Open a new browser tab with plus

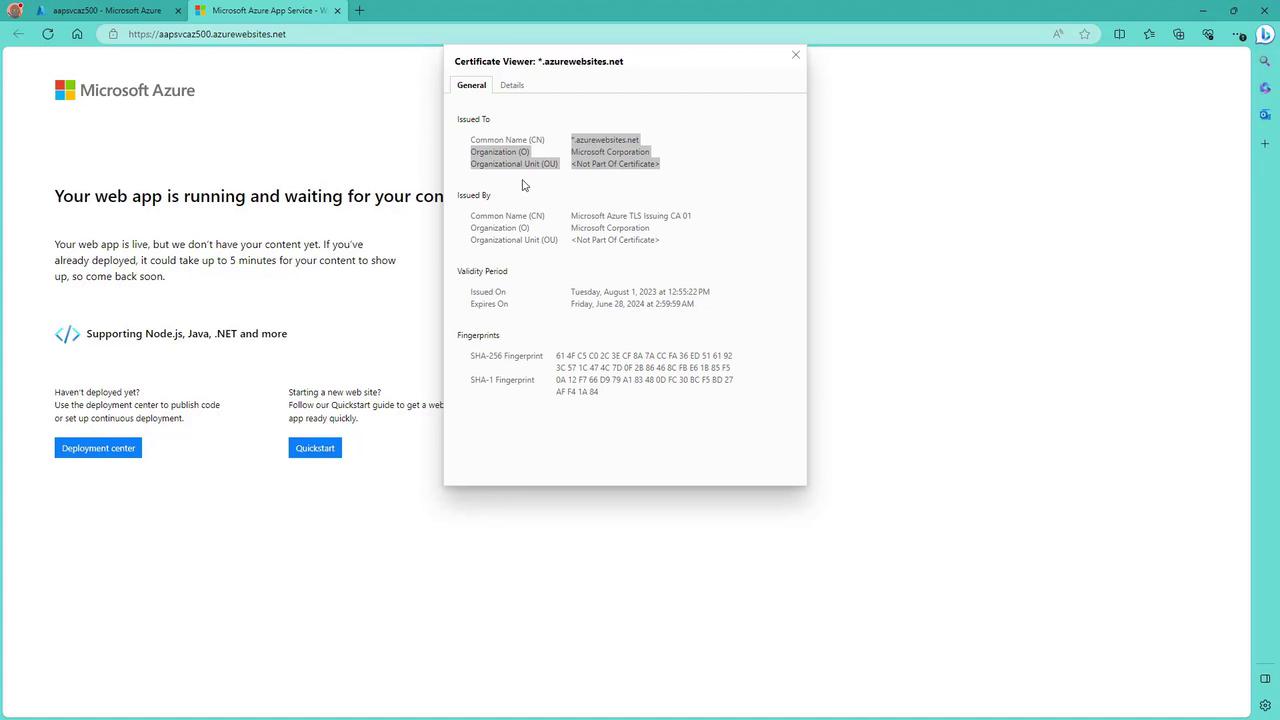click(359, 11)
